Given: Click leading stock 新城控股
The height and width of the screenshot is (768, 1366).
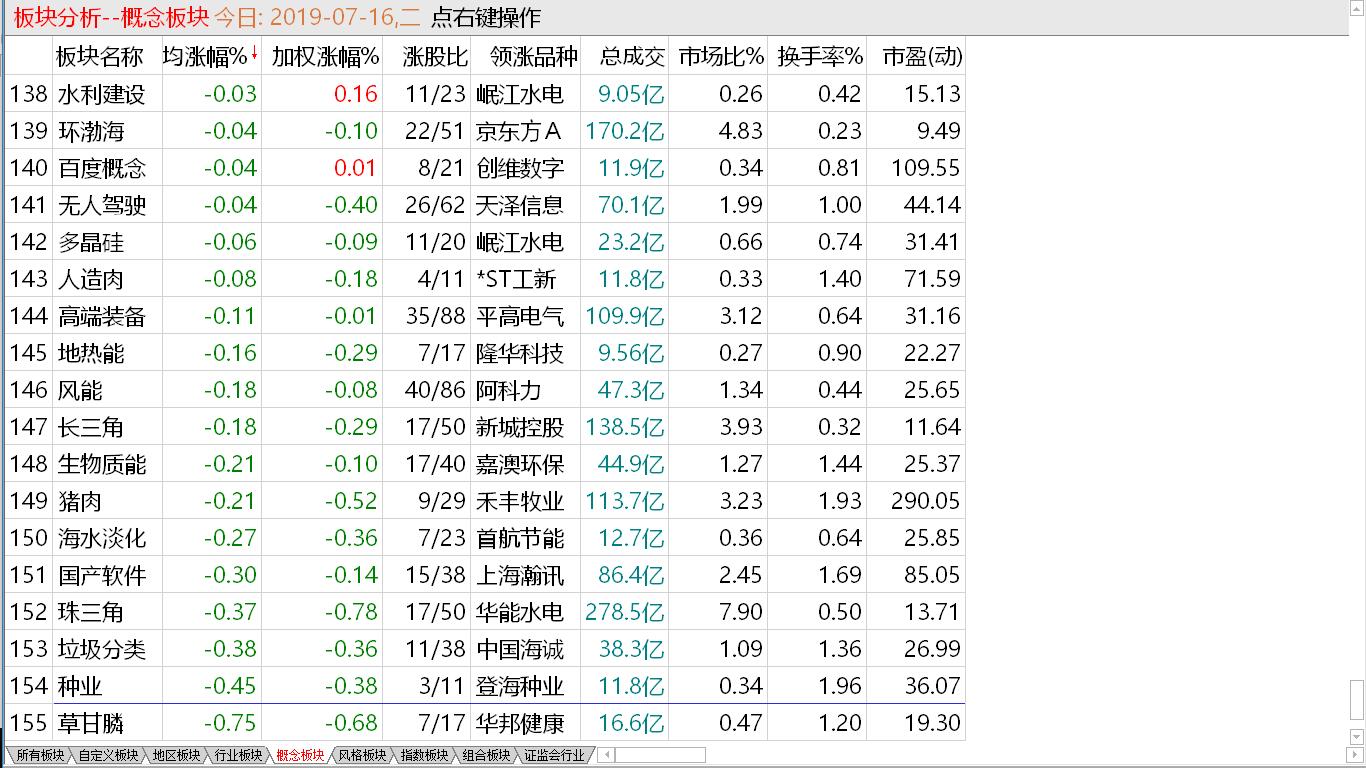Looking at the screenshot, I should pos(520,427).
